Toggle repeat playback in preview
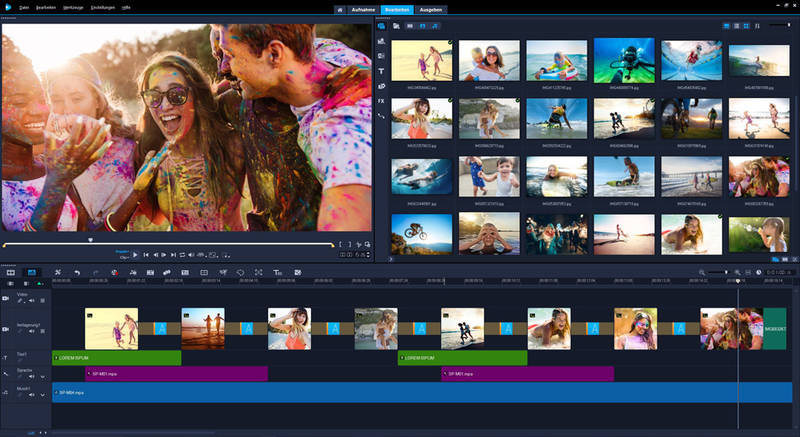800x437 pixels. (x=182, y=255)
